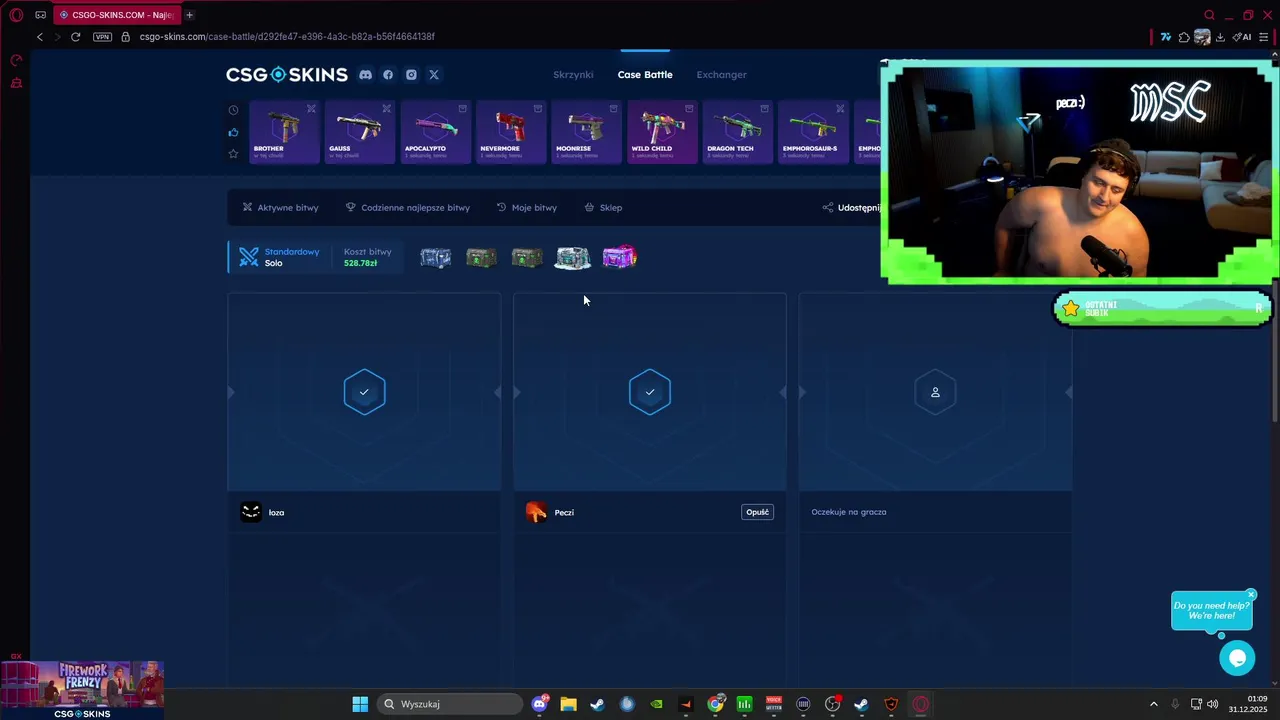Open the browser search icon at top right
Screen dimensions: 1280x720
1209,15
